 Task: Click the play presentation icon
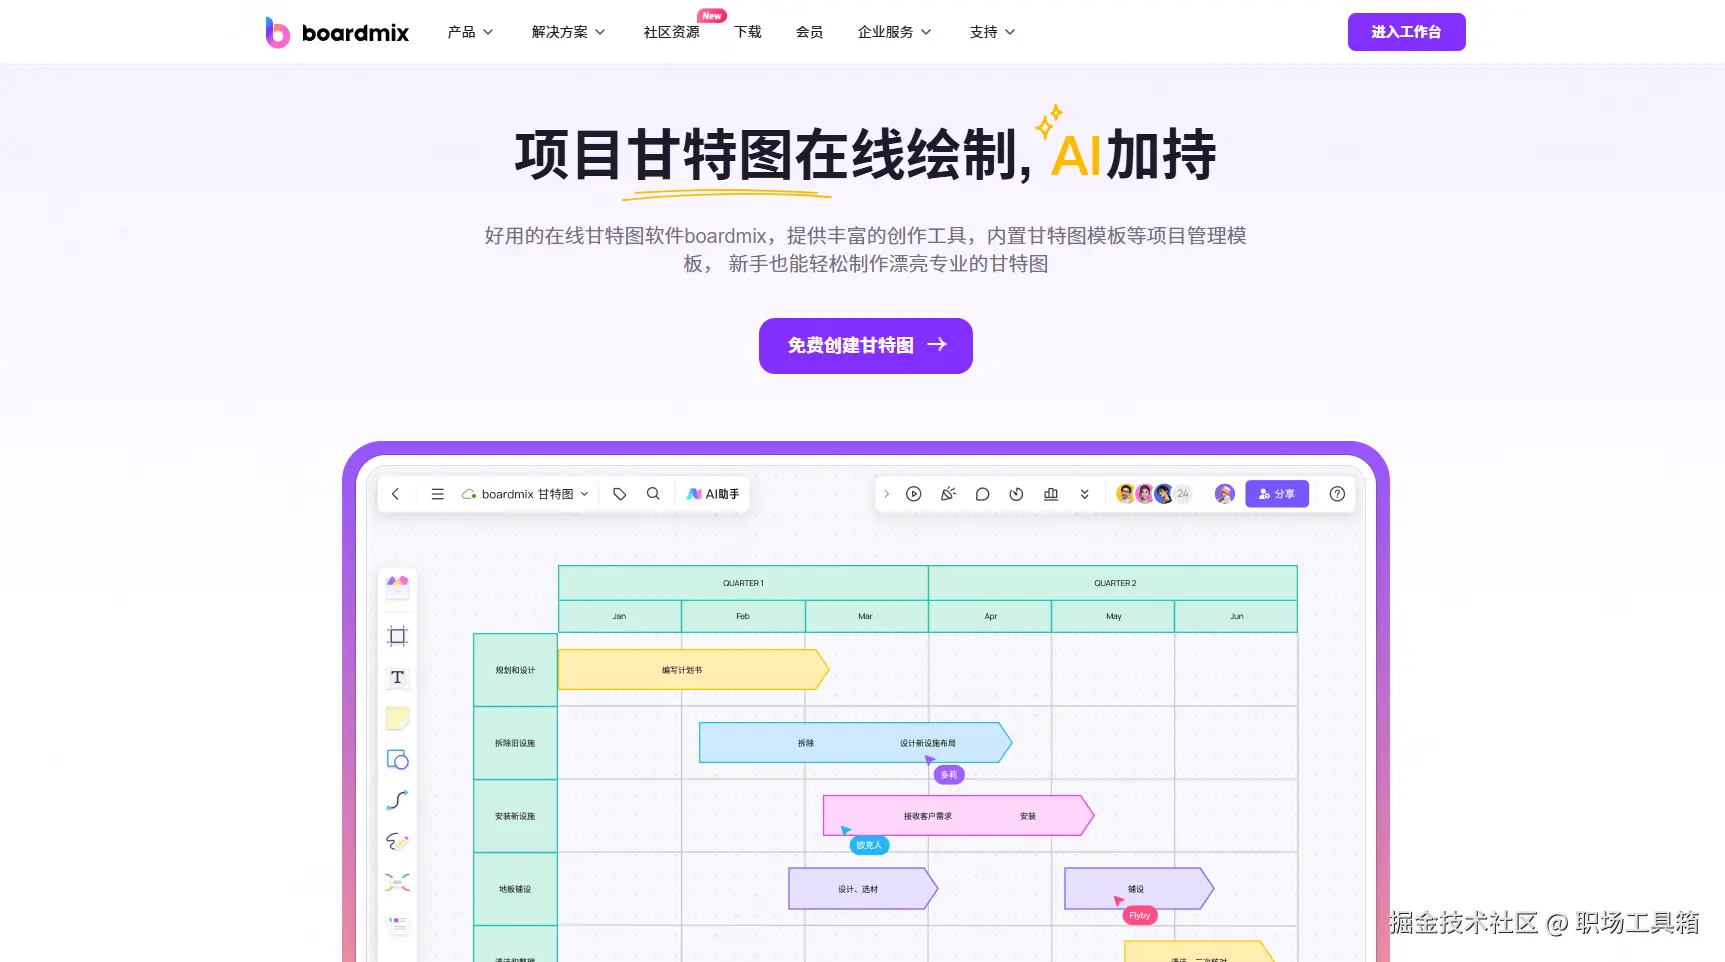tap(914, 494)
